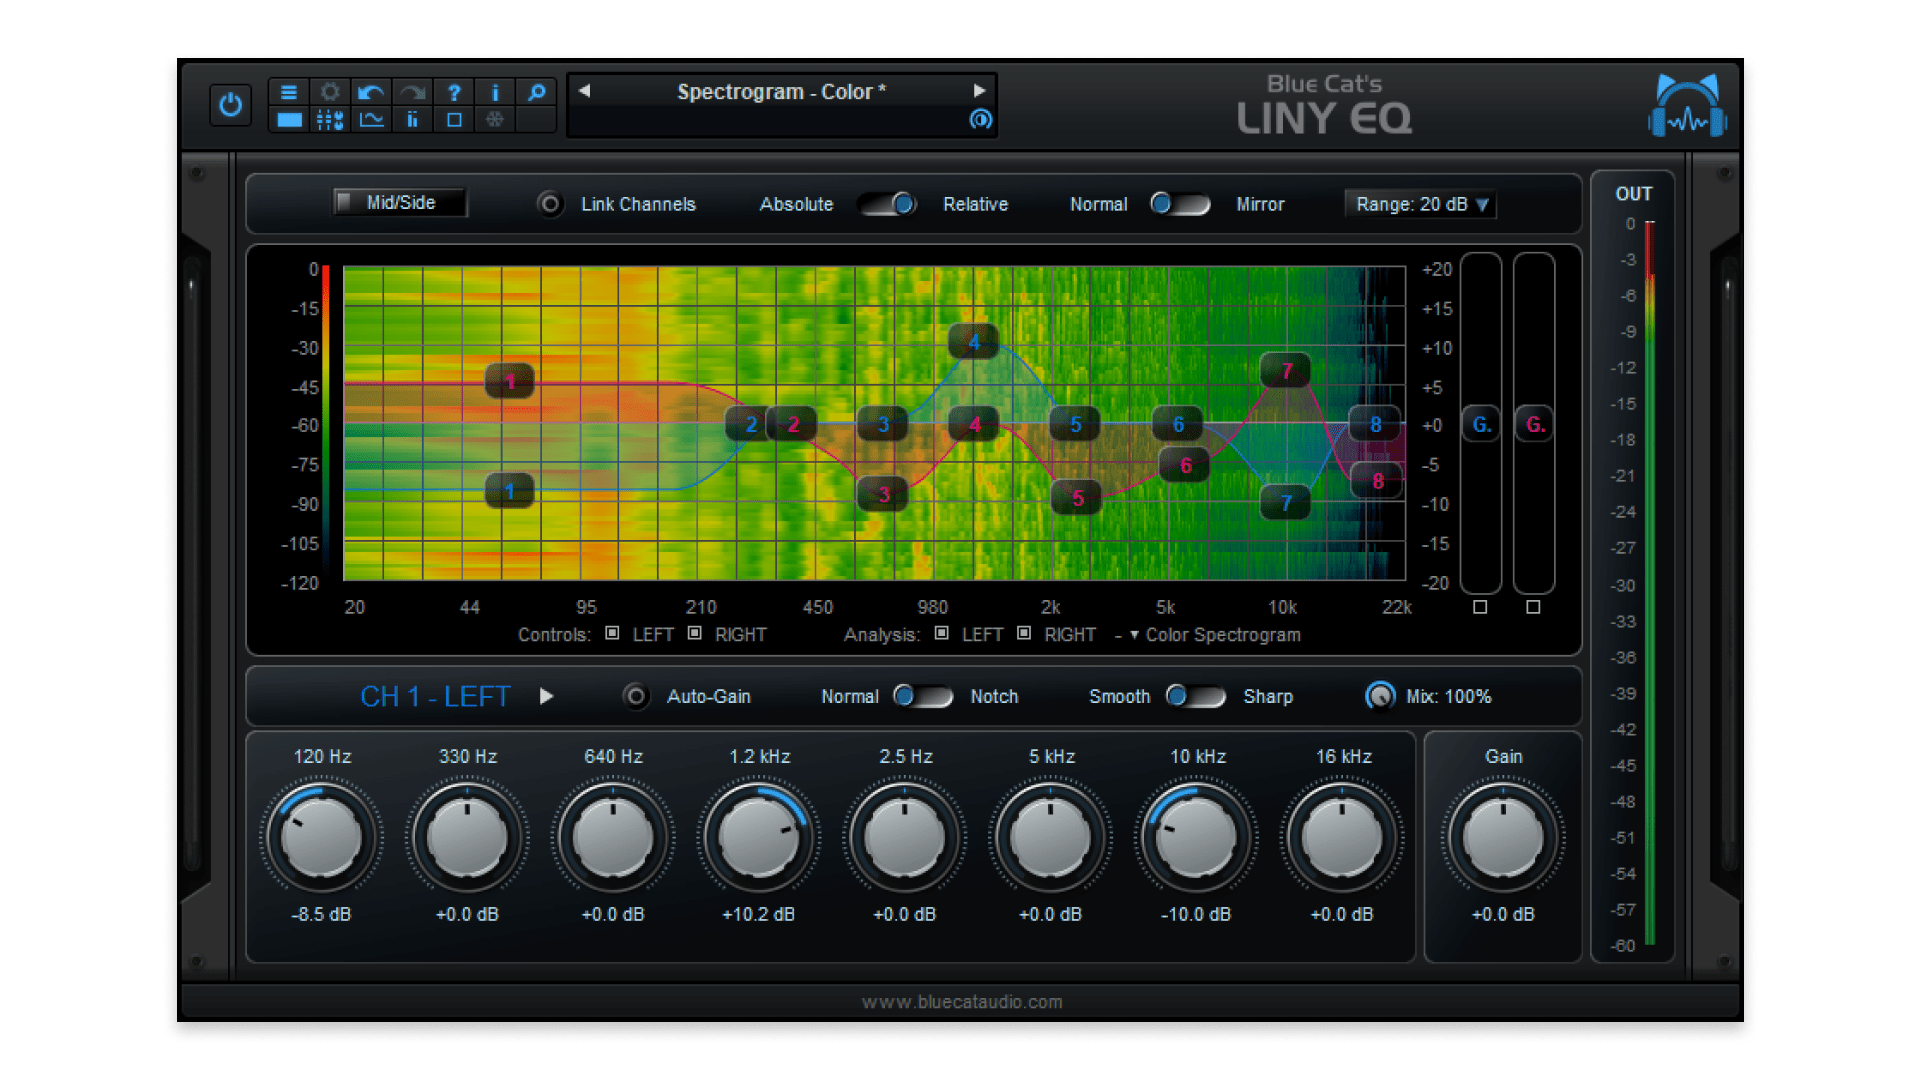Click the -8.5 dB value field

click(x=321, y=914)
